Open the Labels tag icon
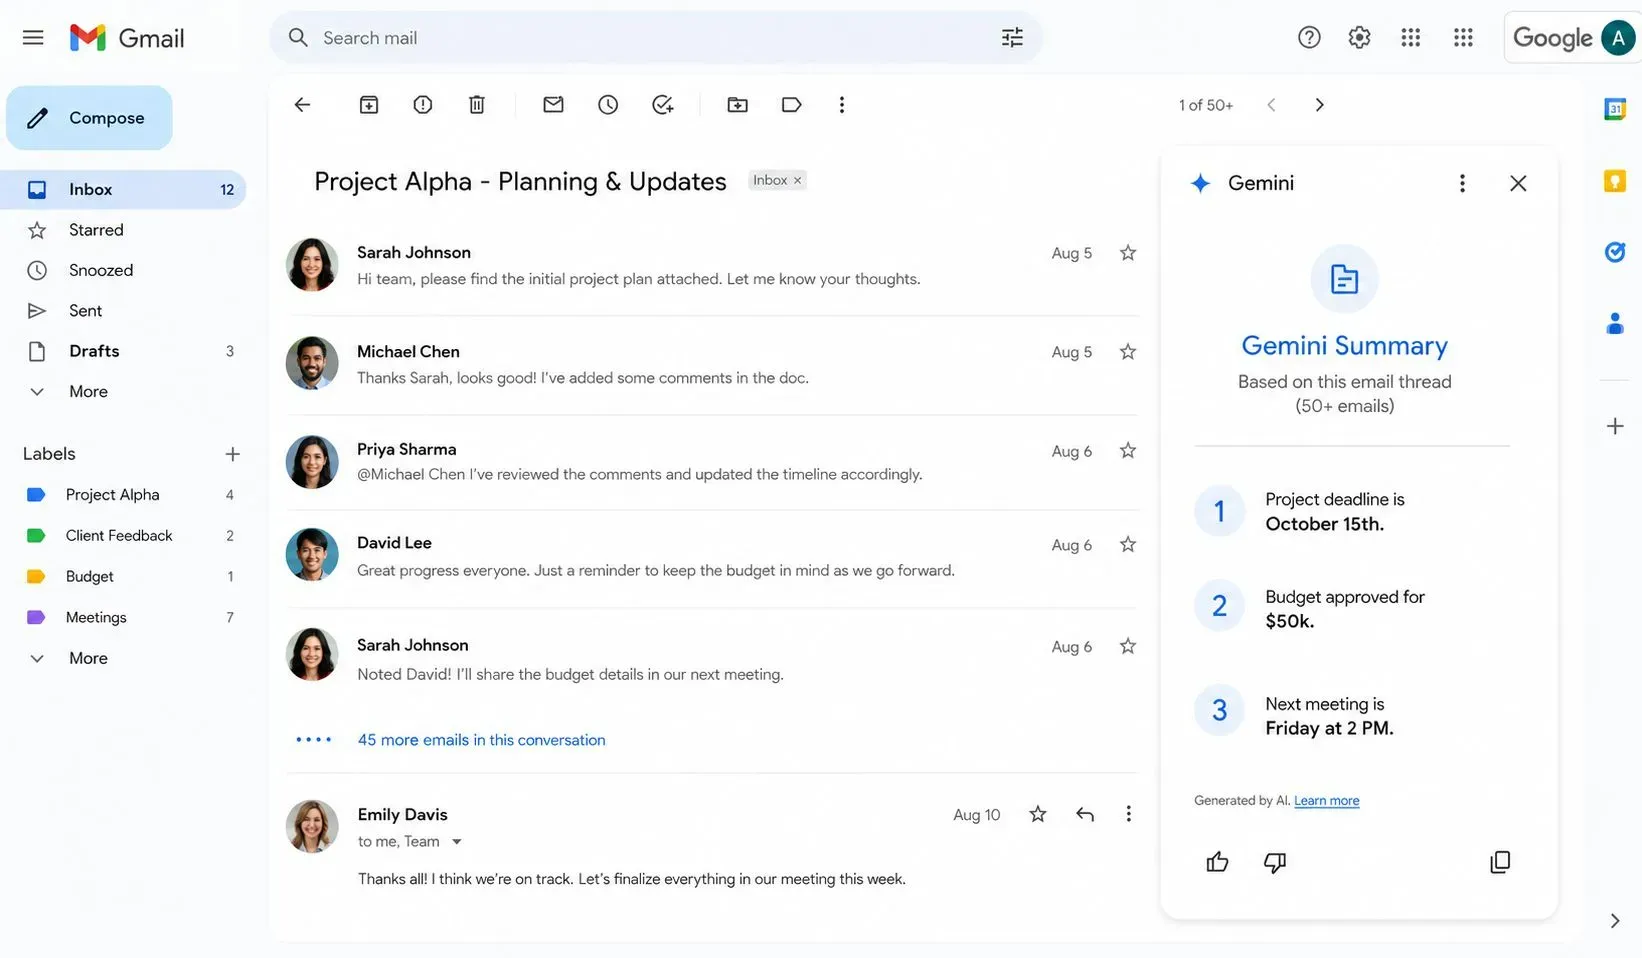 pos(791,105)
